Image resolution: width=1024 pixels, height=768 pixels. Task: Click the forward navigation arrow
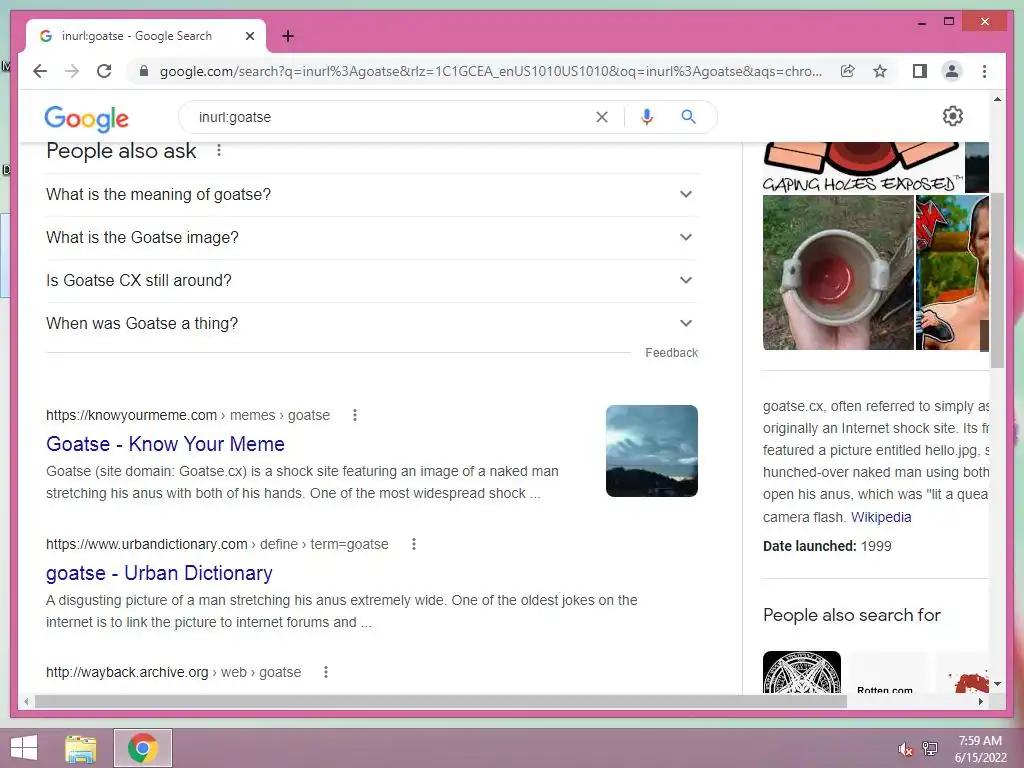click(72, 71)
